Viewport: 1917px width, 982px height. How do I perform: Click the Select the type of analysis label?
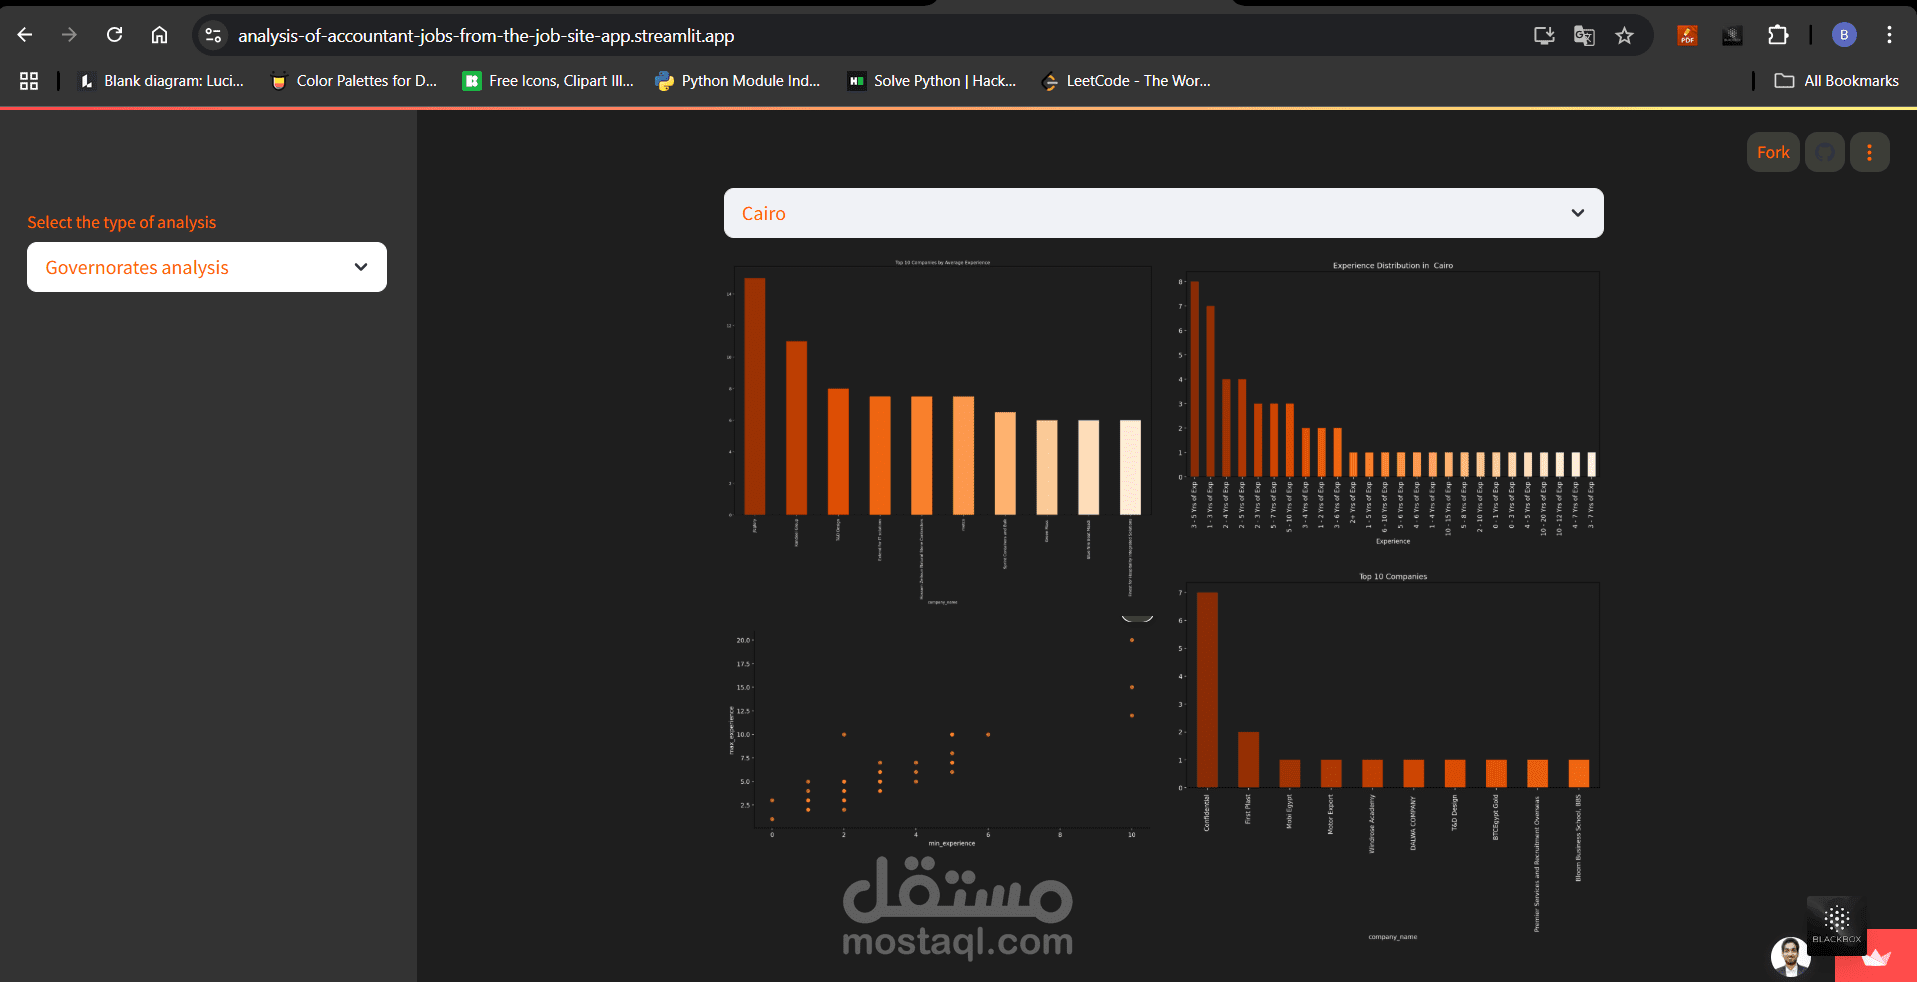[121, 222]
